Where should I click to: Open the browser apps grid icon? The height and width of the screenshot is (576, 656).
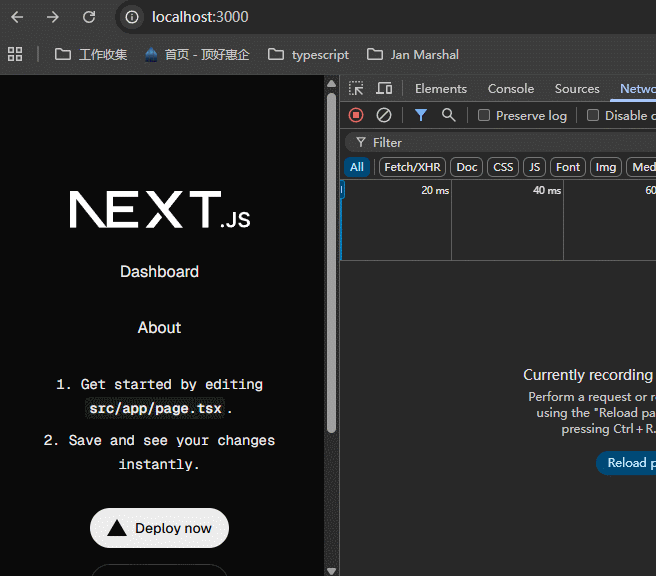point(15,54)
